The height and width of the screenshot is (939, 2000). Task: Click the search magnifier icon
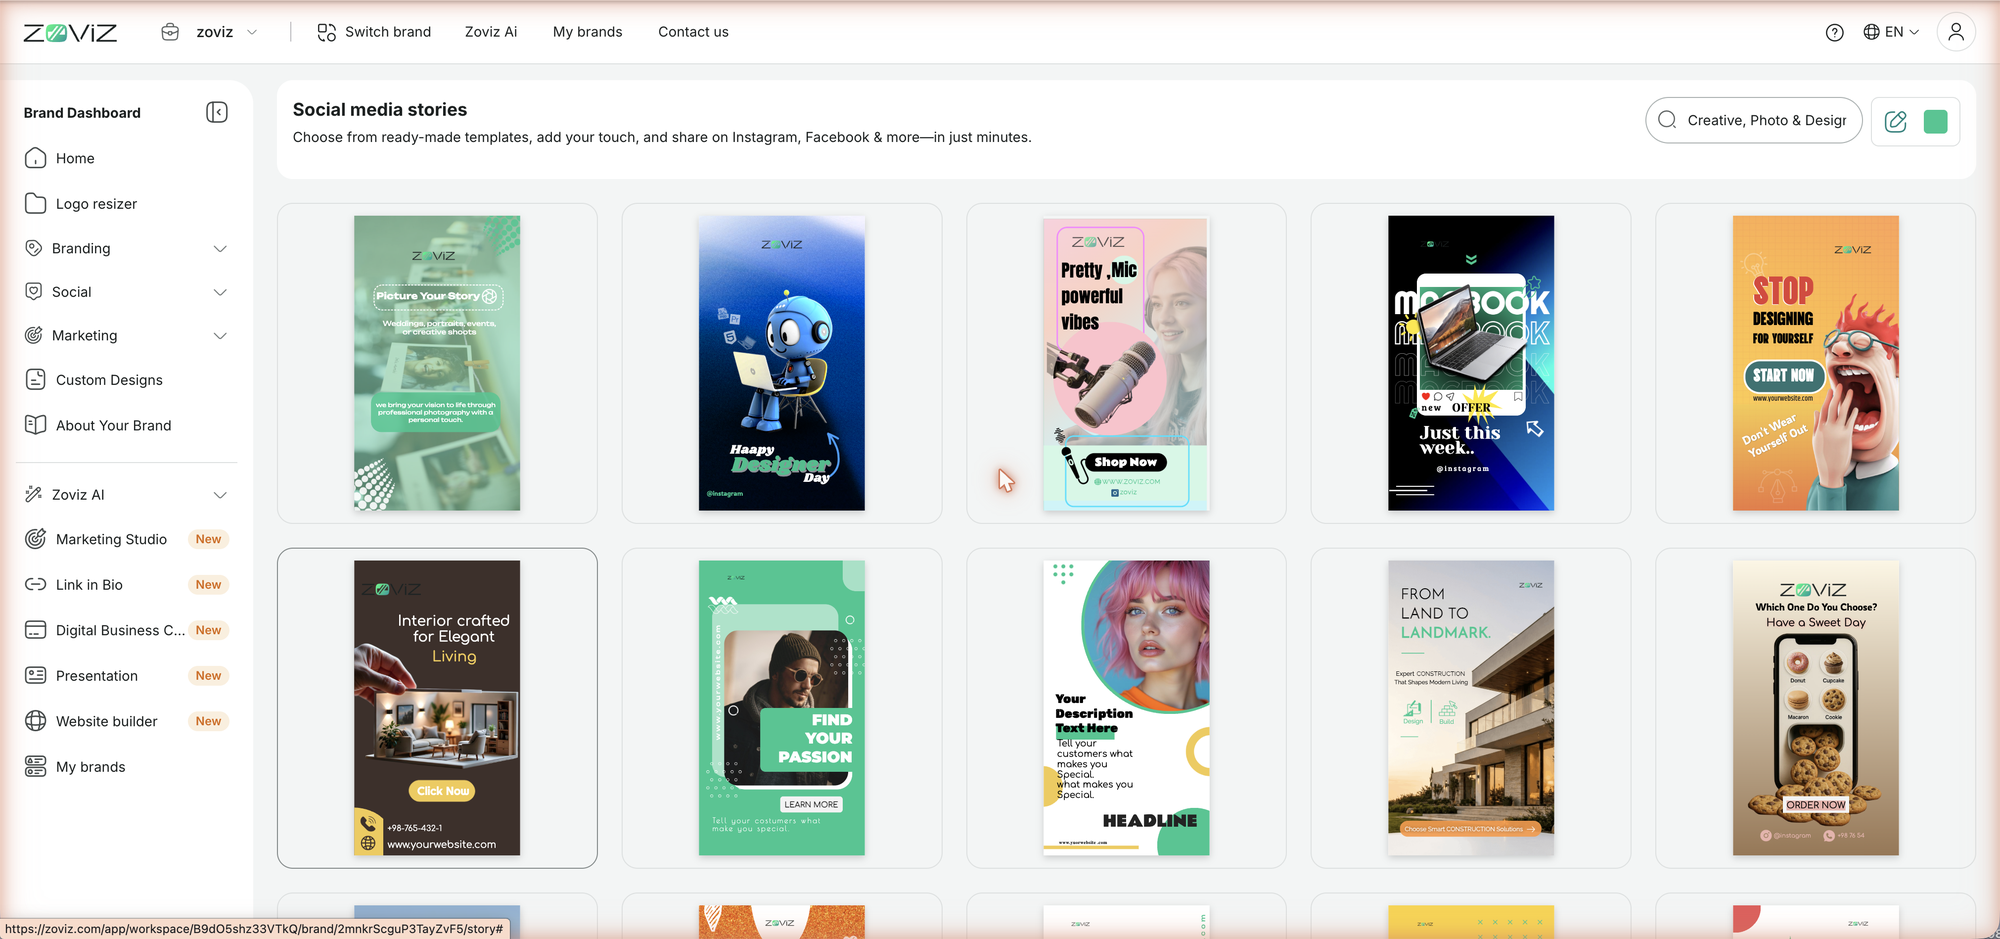click(x=1667, y=120)
